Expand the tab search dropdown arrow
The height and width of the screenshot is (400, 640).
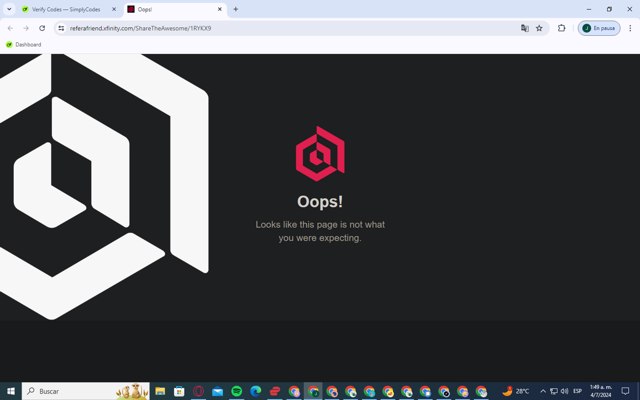pyautogui.click(x=9, y=9)
